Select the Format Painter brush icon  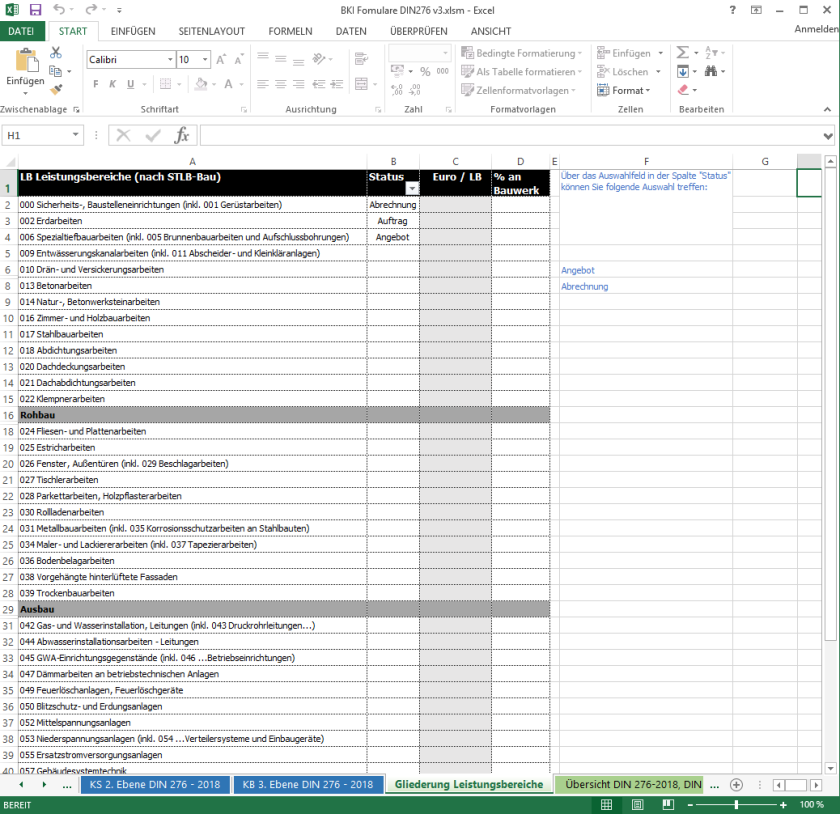(x=57, y=90)
